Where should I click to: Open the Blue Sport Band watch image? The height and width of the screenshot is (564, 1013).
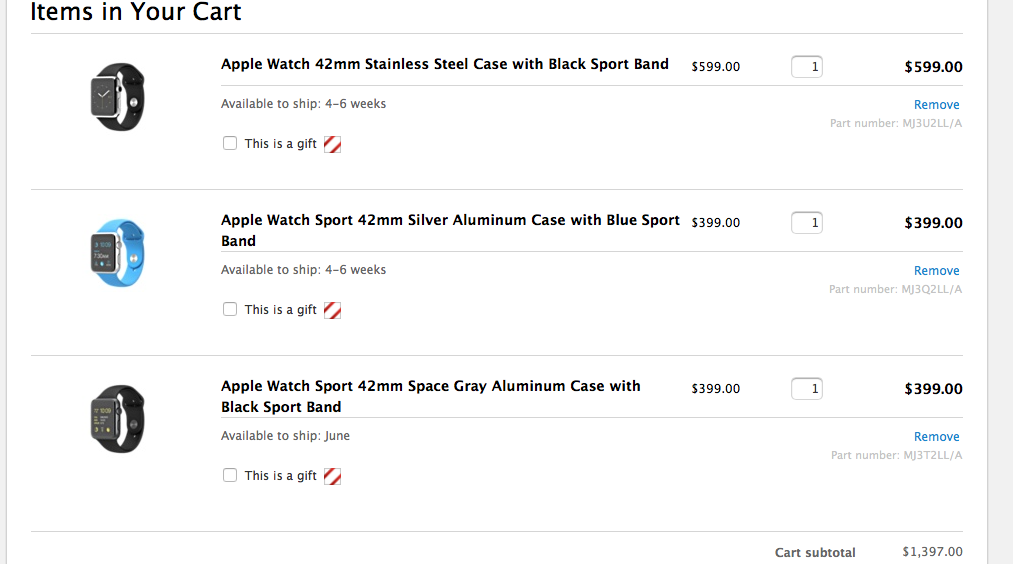[118, 253]
